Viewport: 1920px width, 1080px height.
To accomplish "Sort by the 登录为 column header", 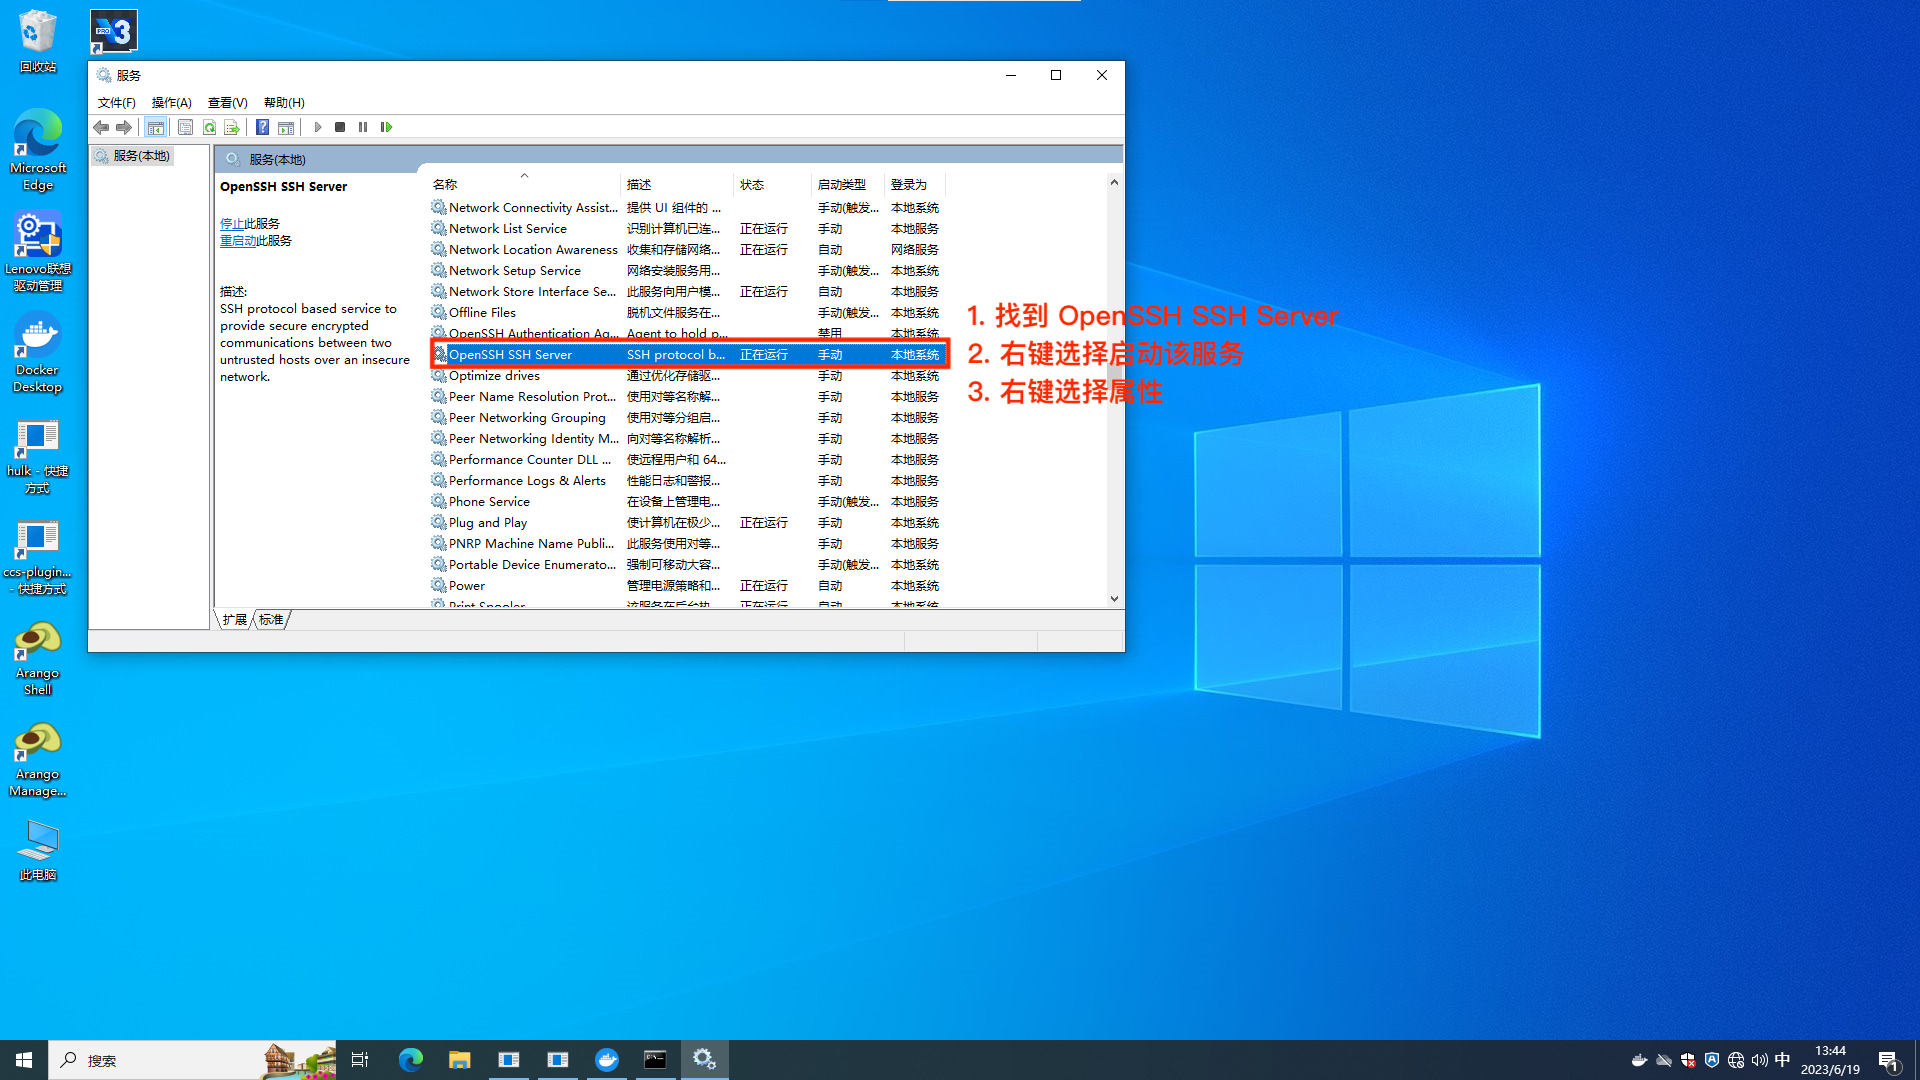I will coord(914,184).
